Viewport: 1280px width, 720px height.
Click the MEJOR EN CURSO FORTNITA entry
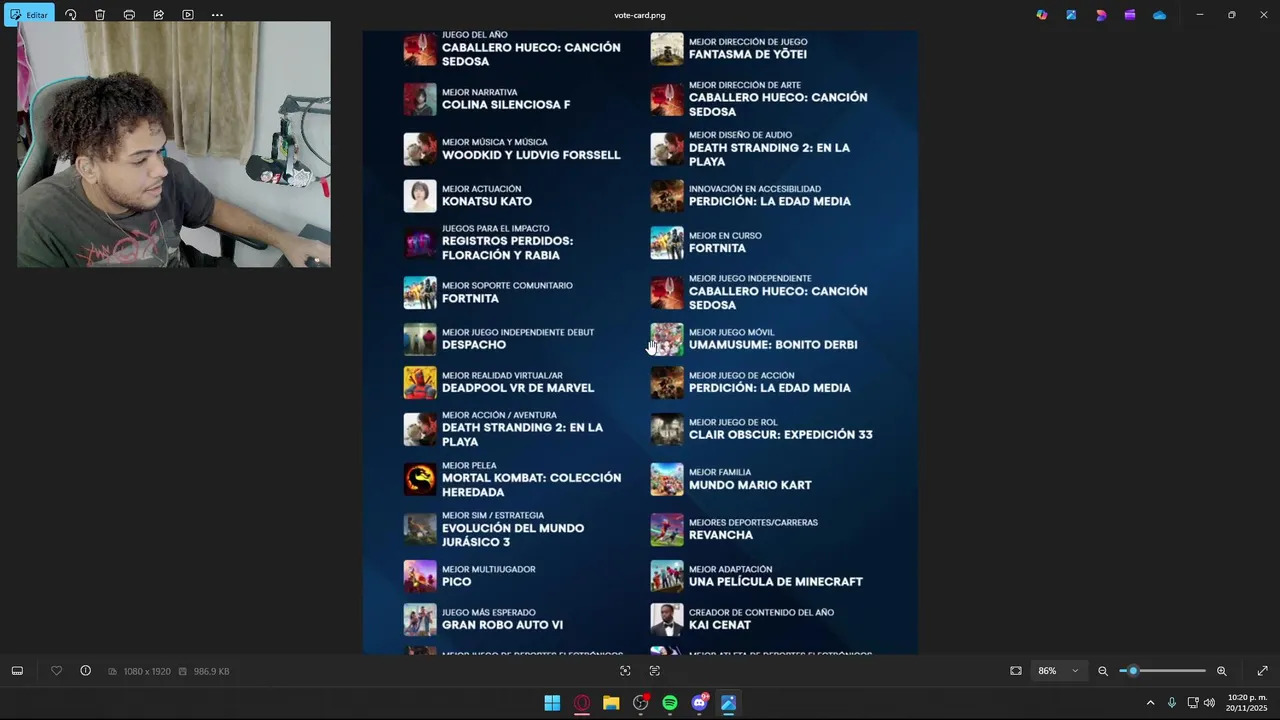tap(706, 242)
